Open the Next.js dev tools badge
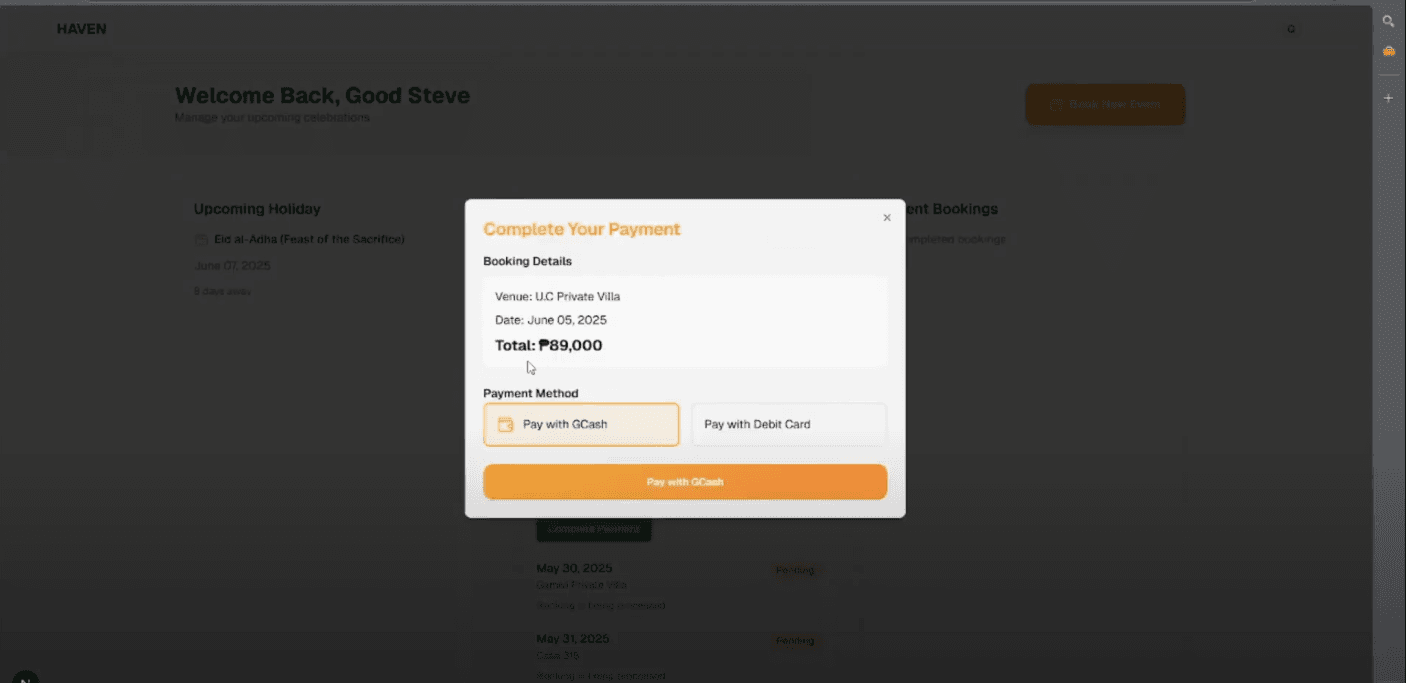Image resolution: width=1406 pixels, height=683 pixels. [x=24, y=678]
